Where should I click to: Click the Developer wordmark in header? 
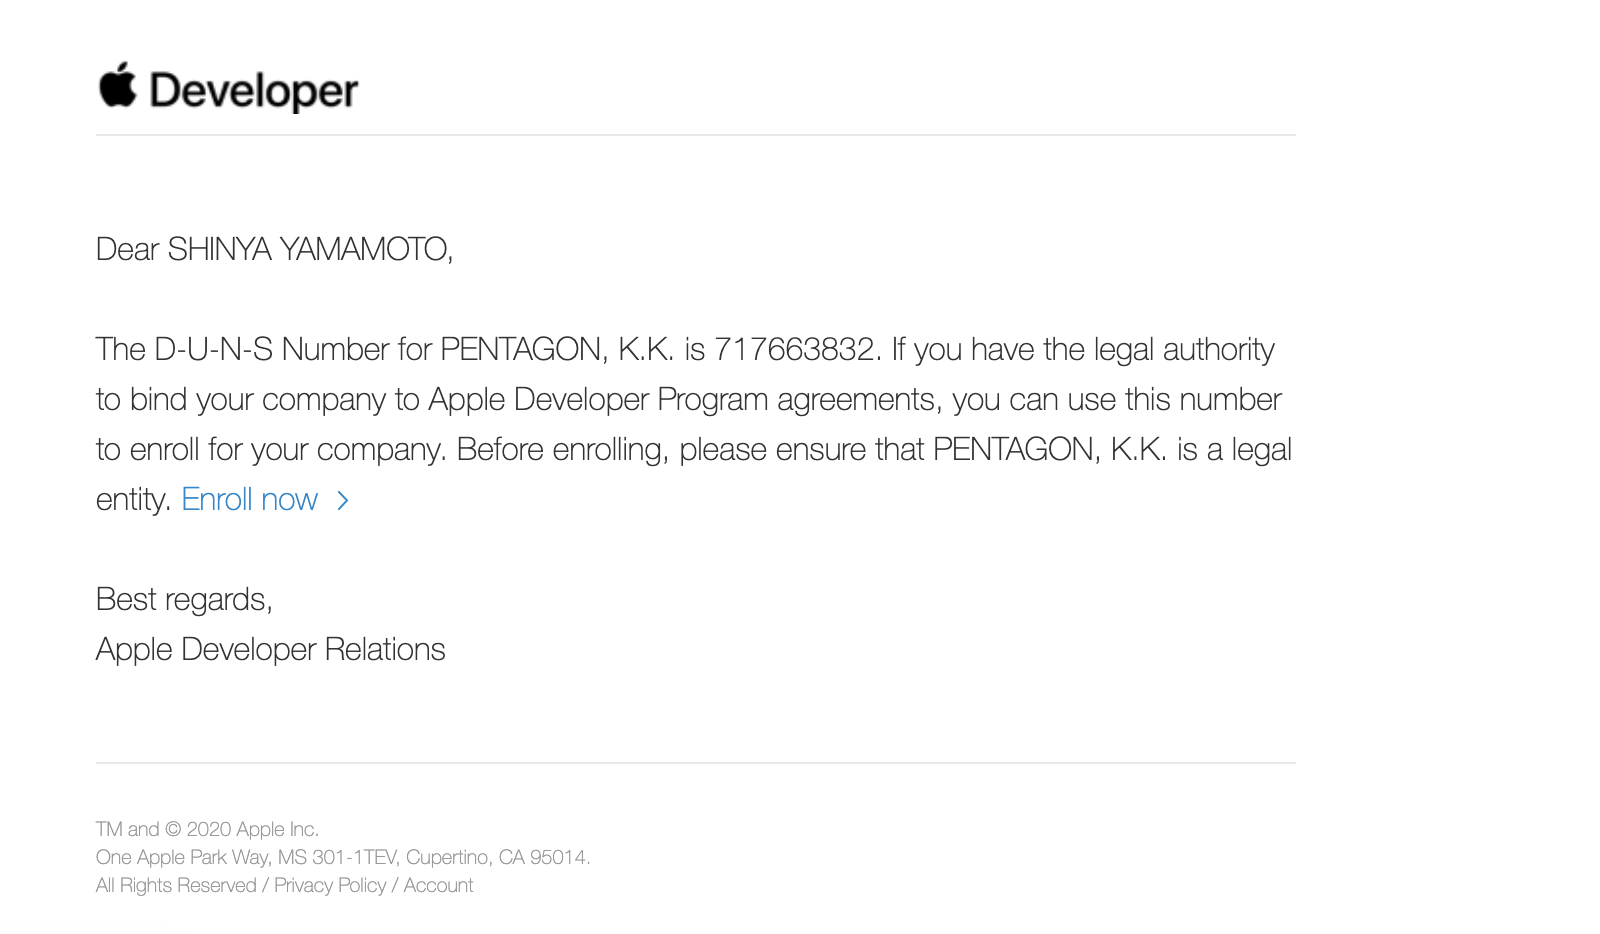pos(253,91)
